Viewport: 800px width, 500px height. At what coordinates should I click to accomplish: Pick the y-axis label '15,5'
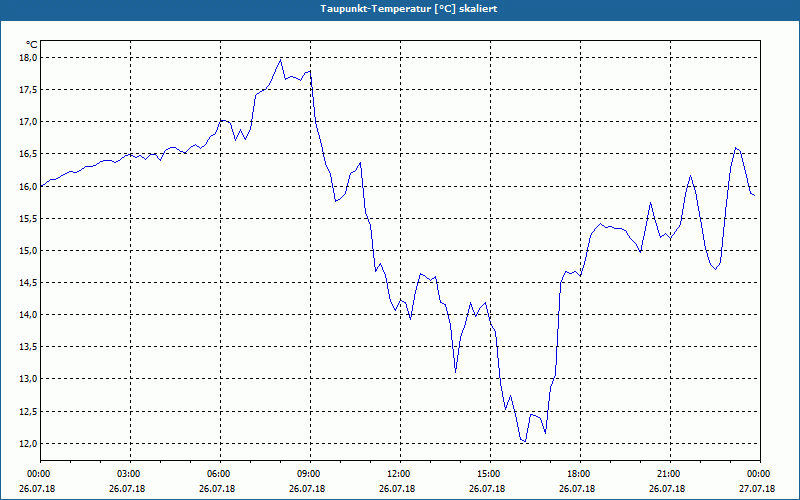point(29,218)
